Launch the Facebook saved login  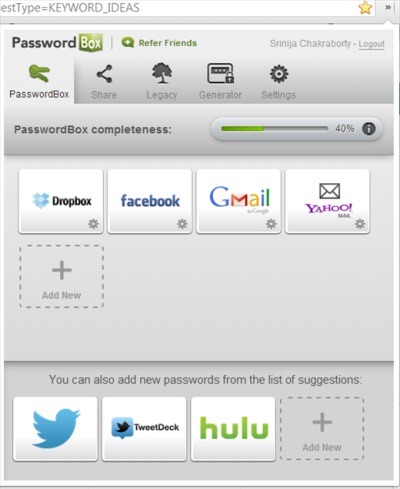click(x=150, y=201)
